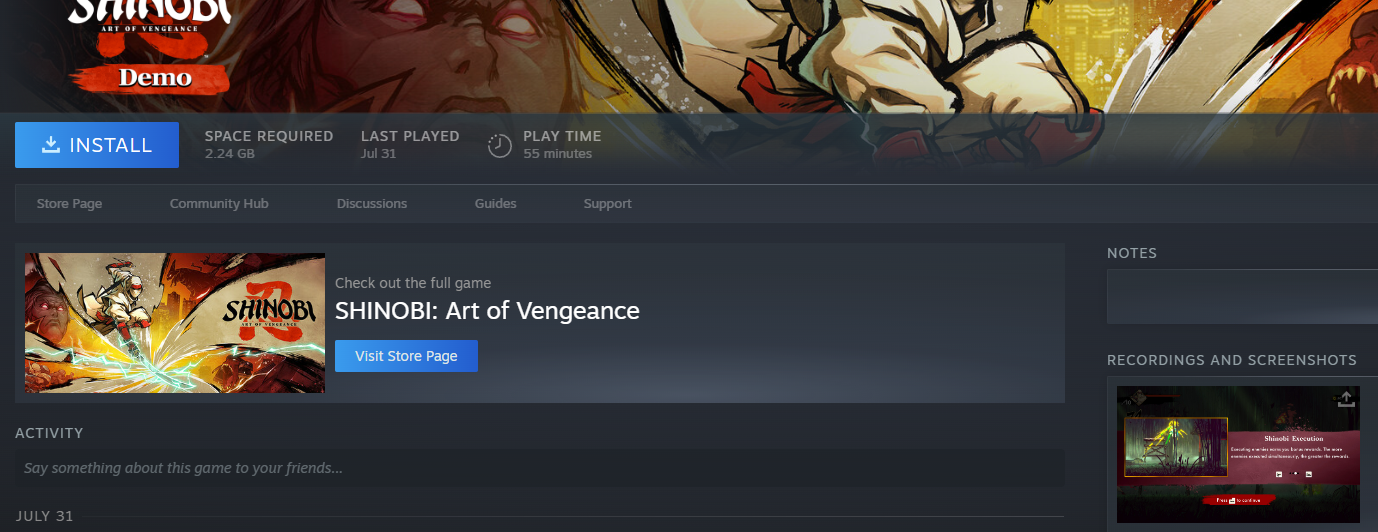This screenshot has height=532, width=1378.
Task: Open the Community Hub tab
Action: (x=219, y=203)
